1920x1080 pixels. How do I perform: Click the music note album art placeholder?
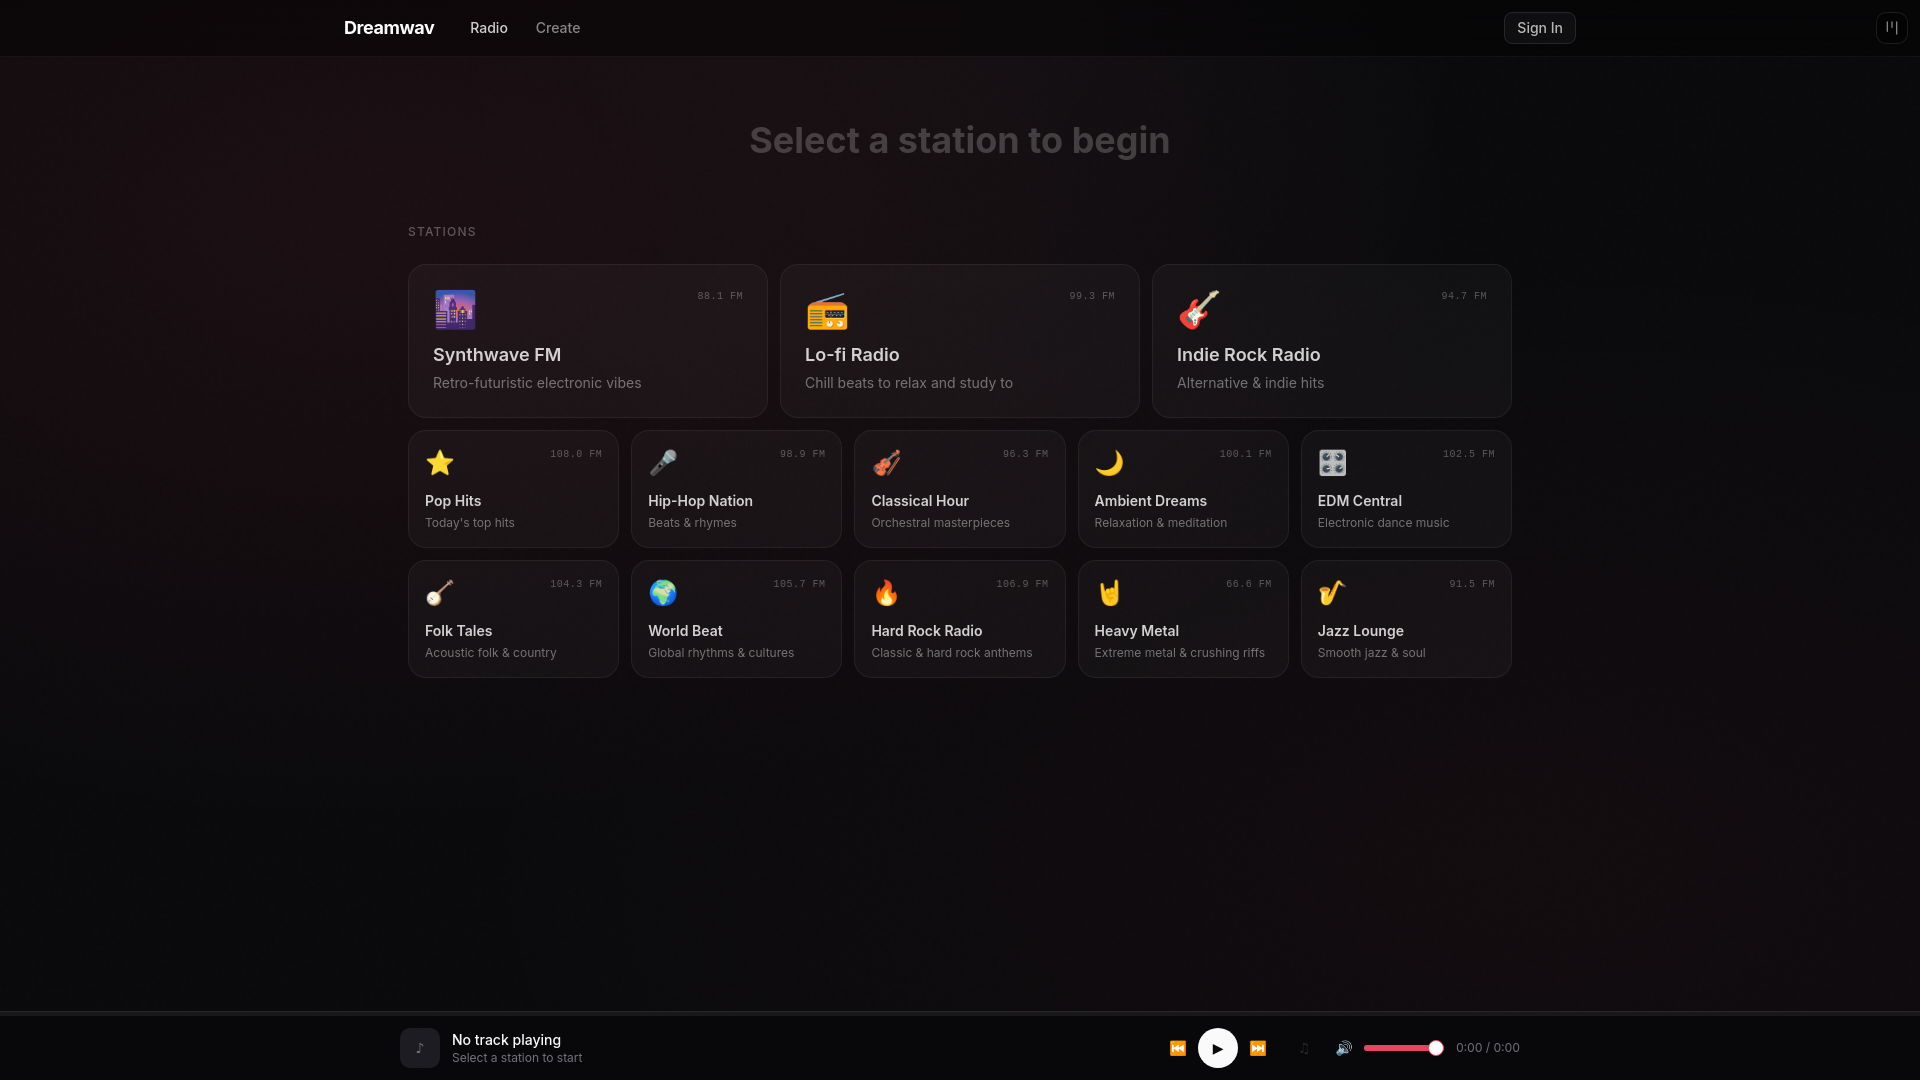420,1048
